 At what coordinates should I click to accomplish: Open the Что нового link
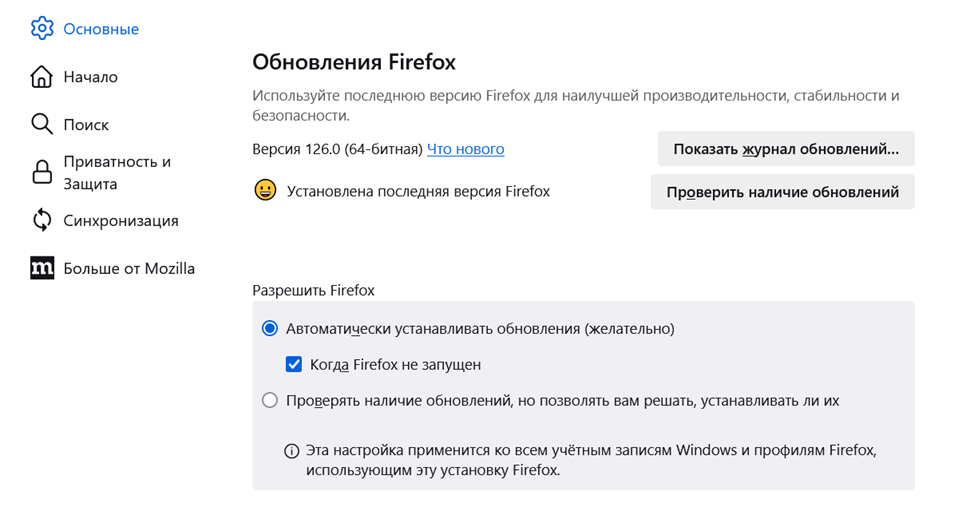pos(465,149)
